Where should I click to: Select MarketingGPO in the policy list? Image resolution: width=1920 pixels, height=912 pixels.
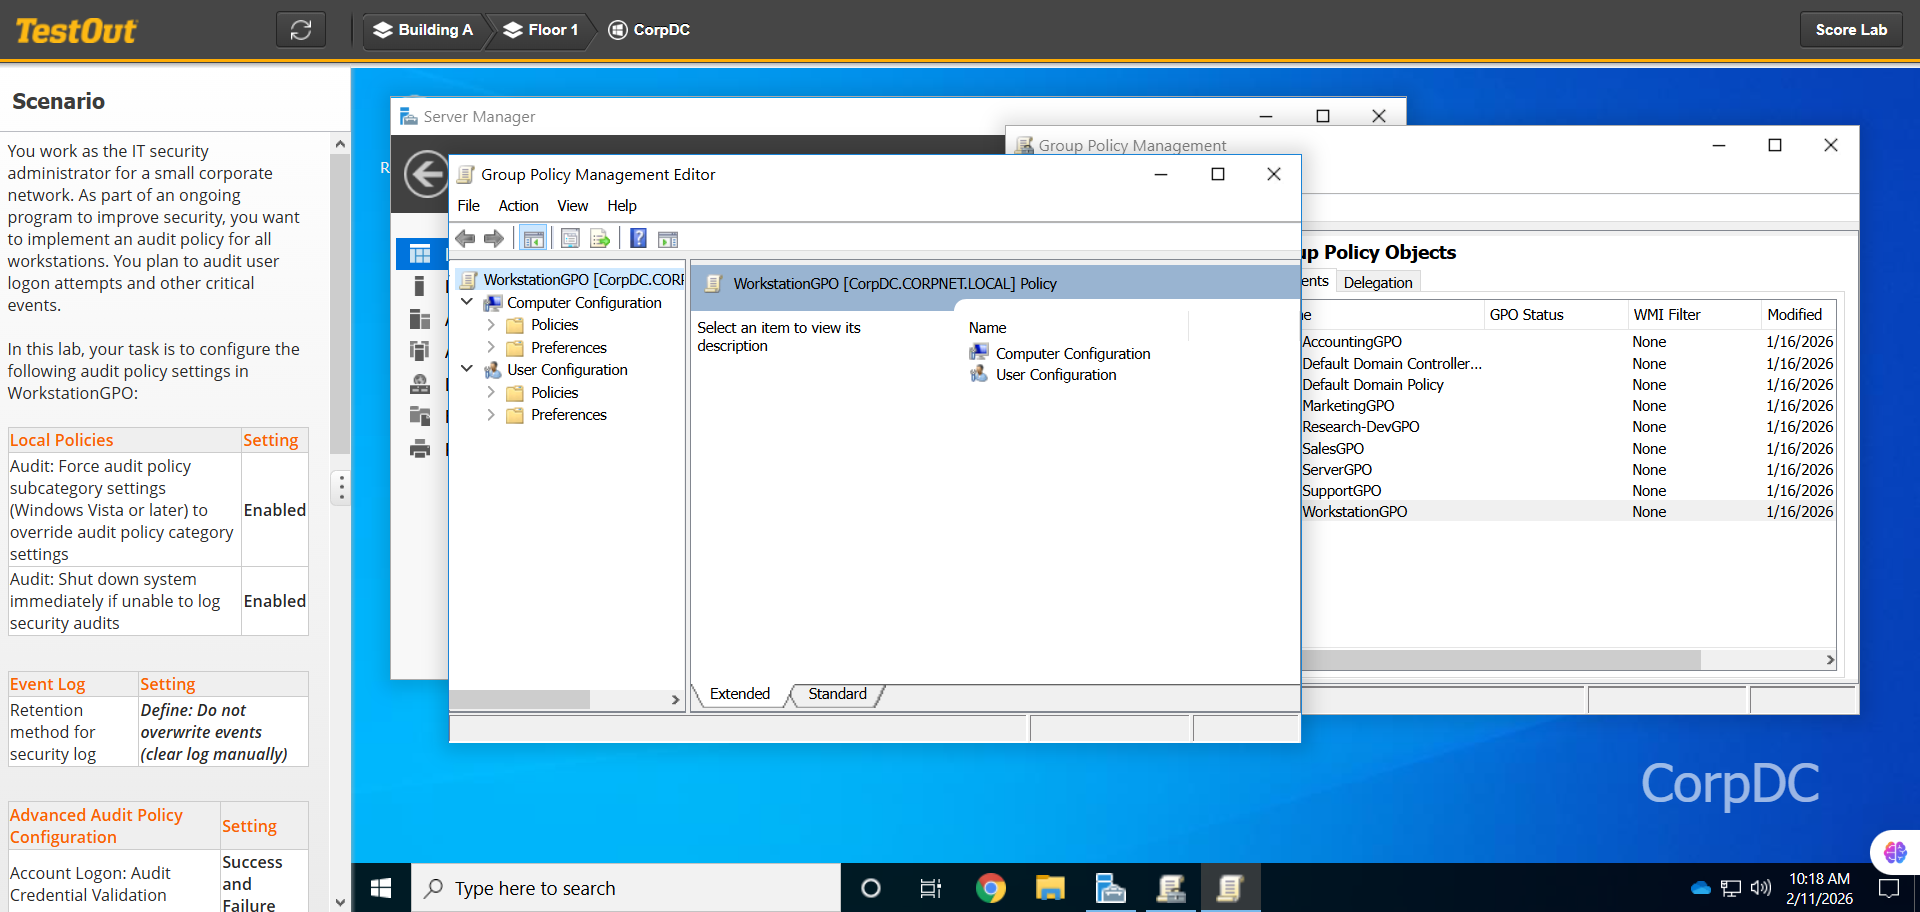[1348, 406]
